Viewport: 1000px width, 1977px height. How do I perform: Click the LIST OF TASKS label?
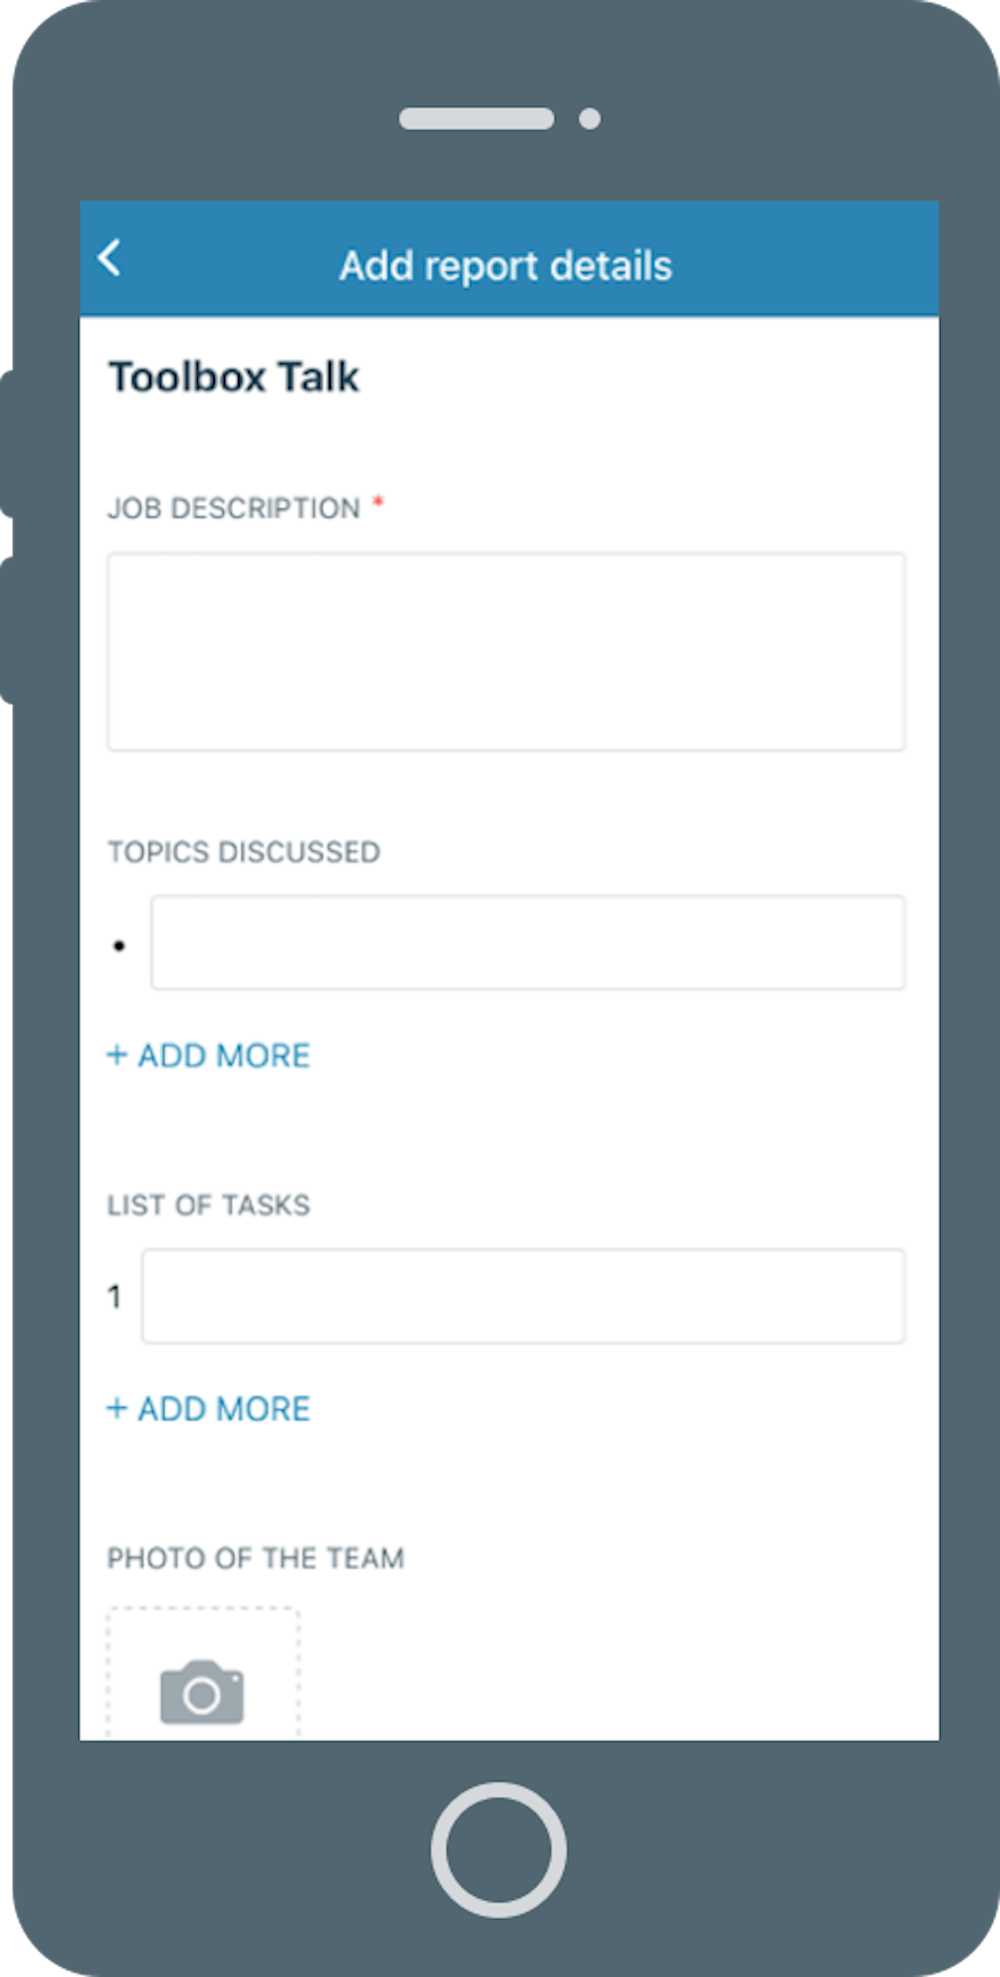pos(209,1205)
